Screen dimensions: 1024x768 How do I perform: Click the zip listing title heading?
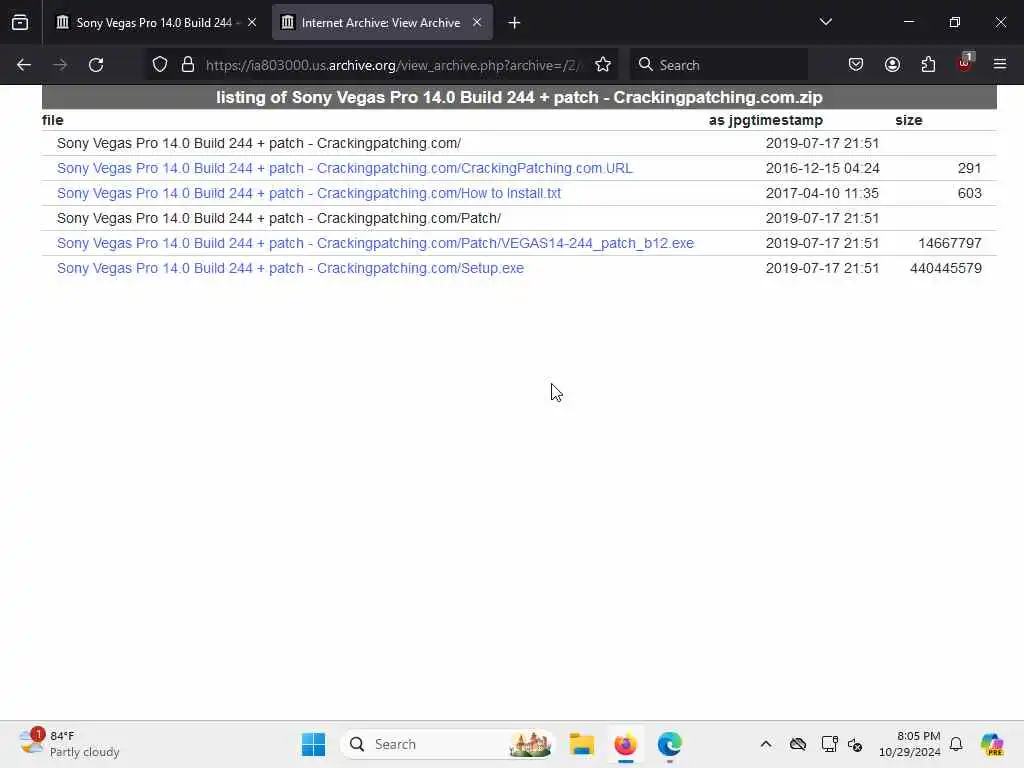(x=519, y=97)
